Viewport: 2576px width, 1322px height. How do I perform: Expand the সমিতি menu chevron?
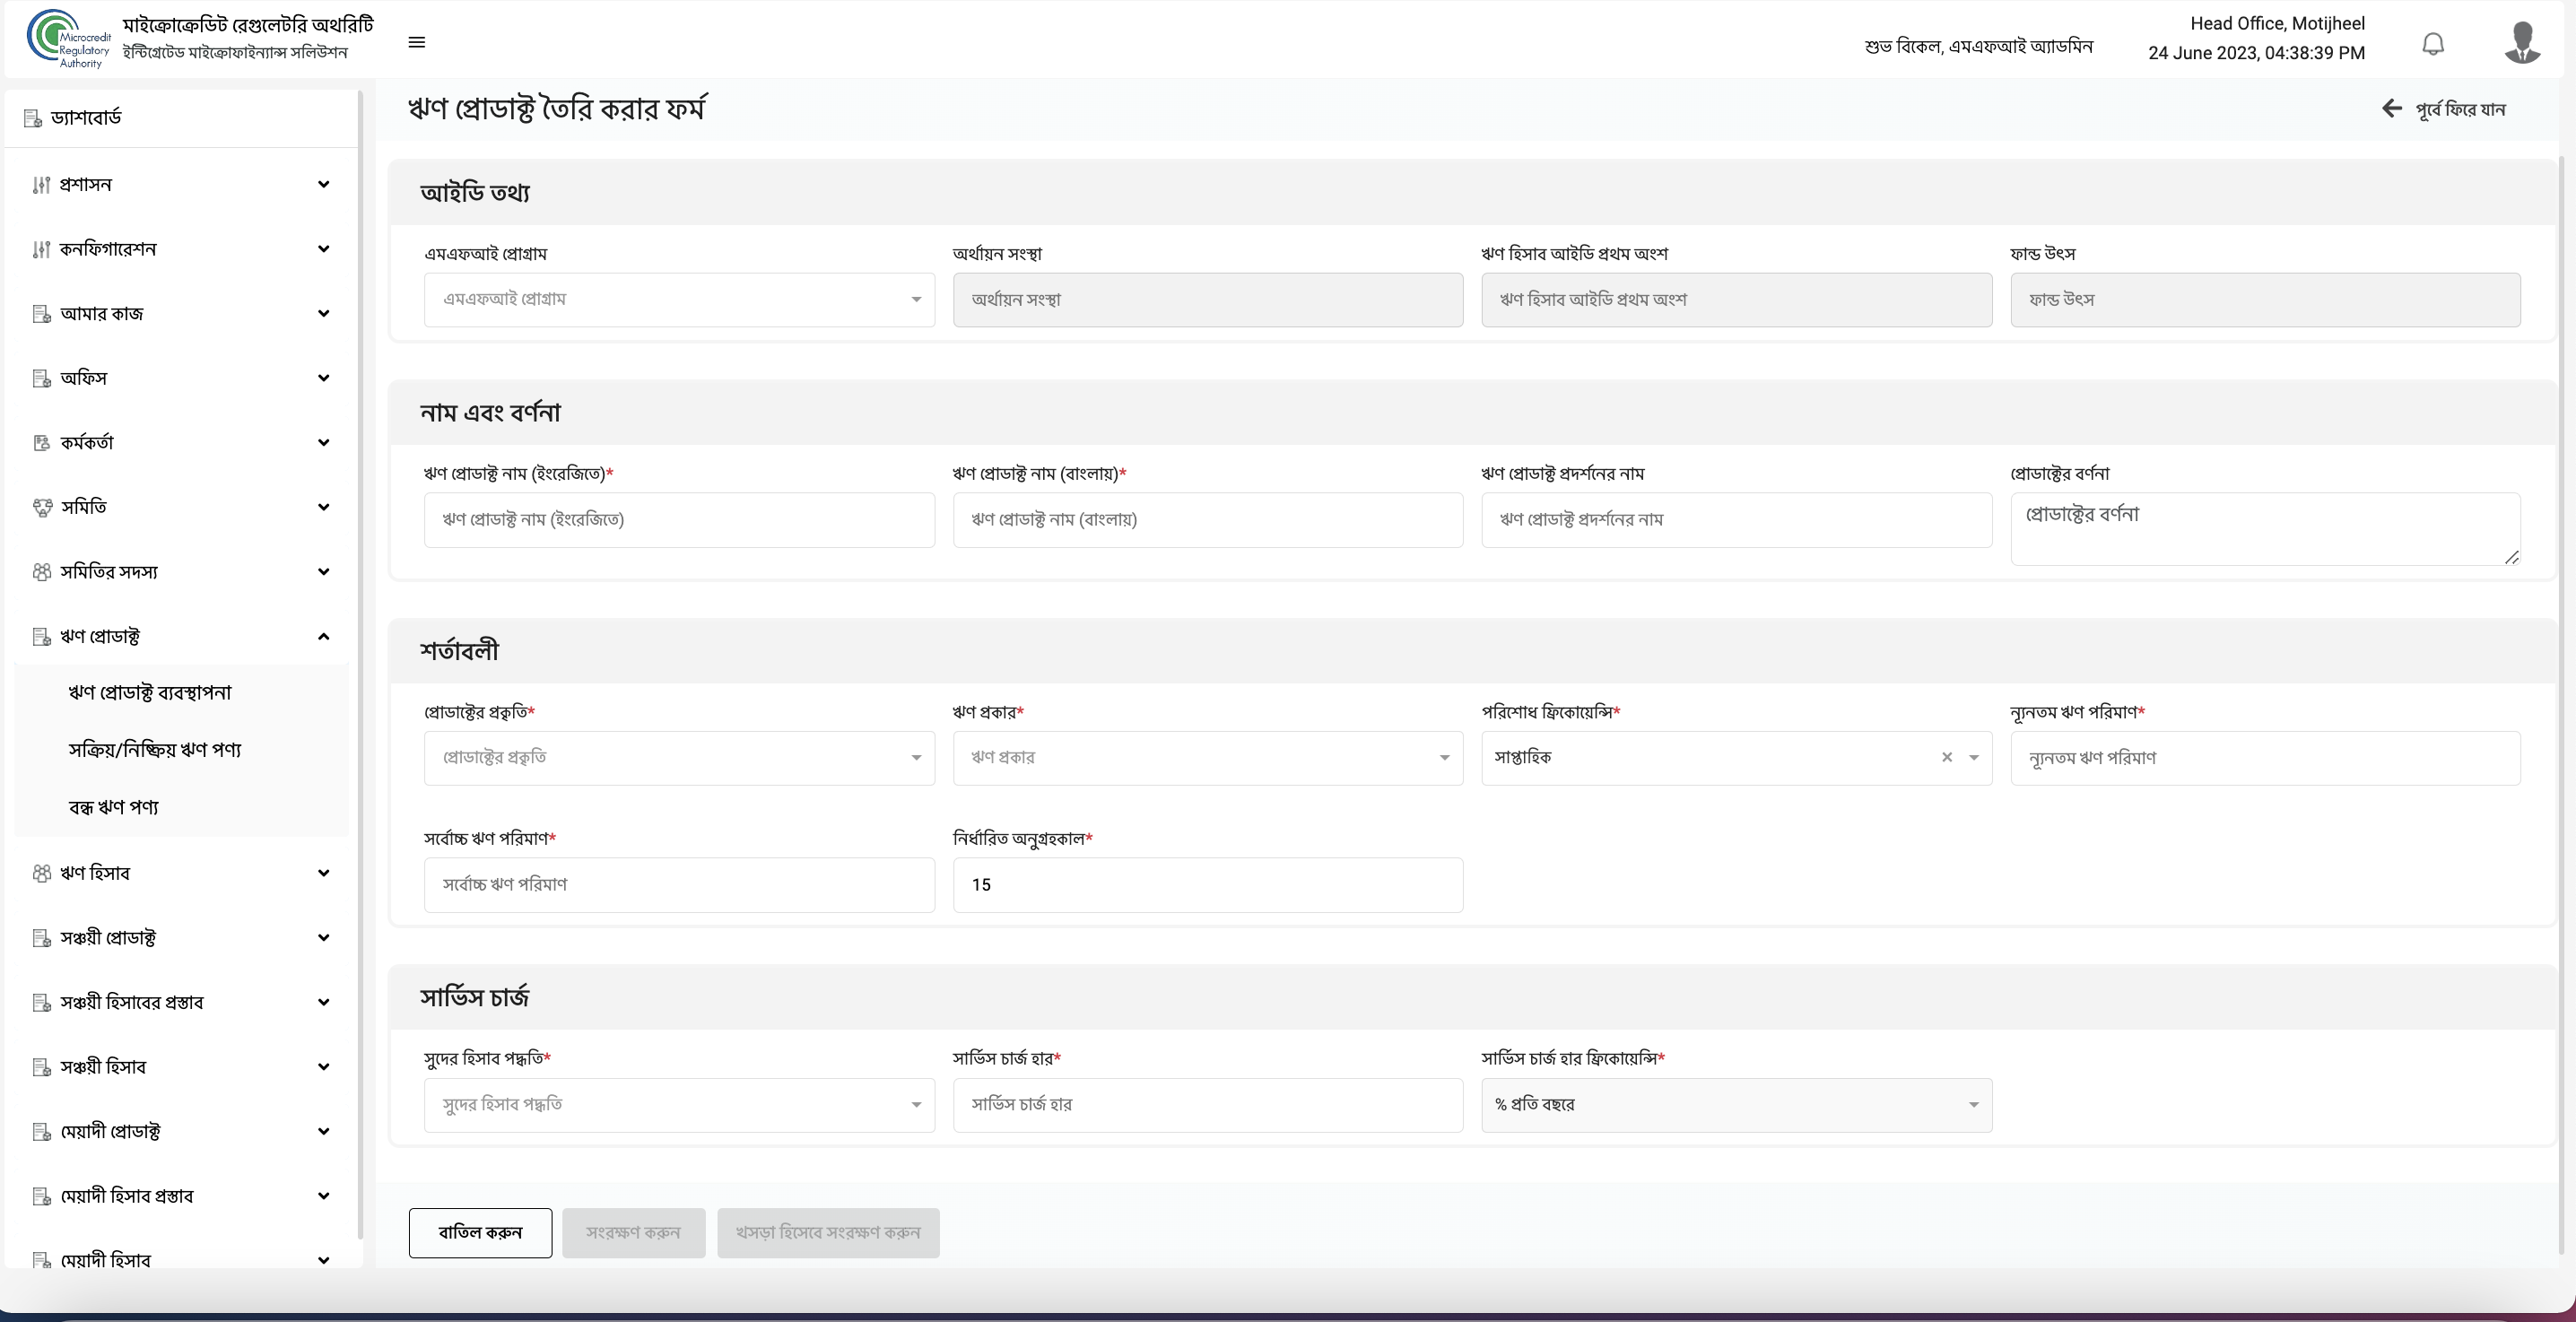click(323, 507)
